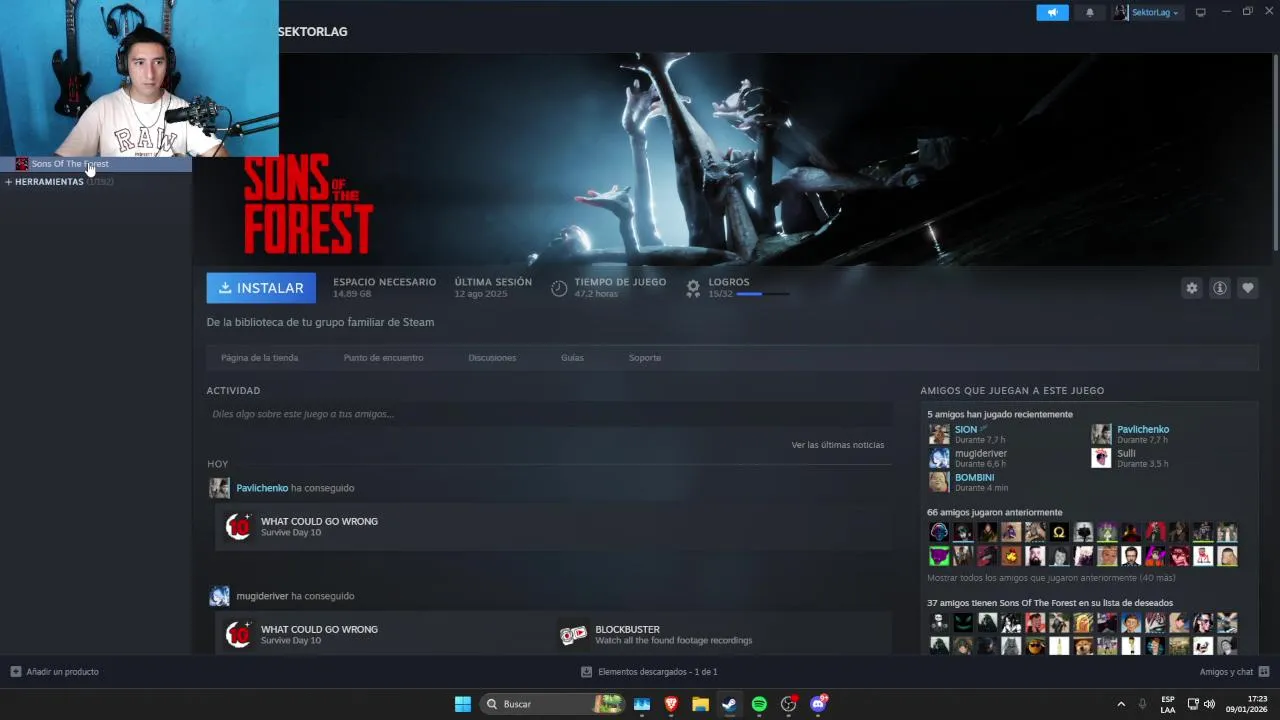The image size is (1280, 720).
Task: Open OBS Studio from taskbar
Action: 789,704
